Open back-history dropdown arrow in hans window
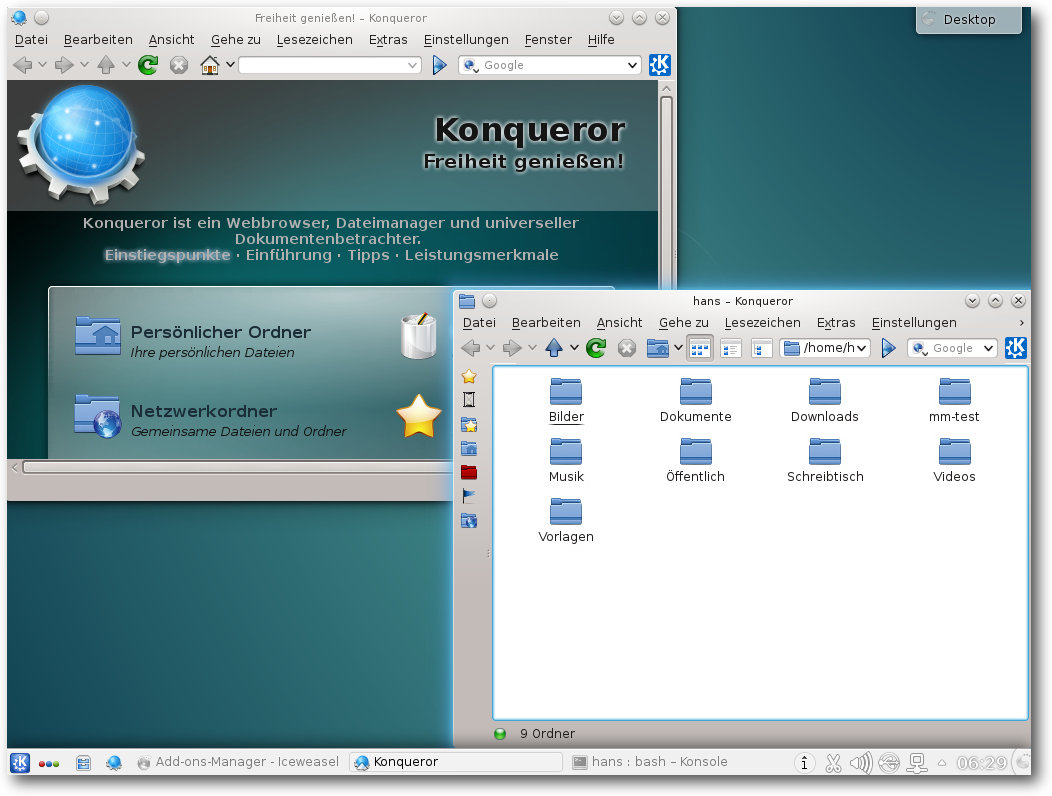 click(x=490, y=348)
